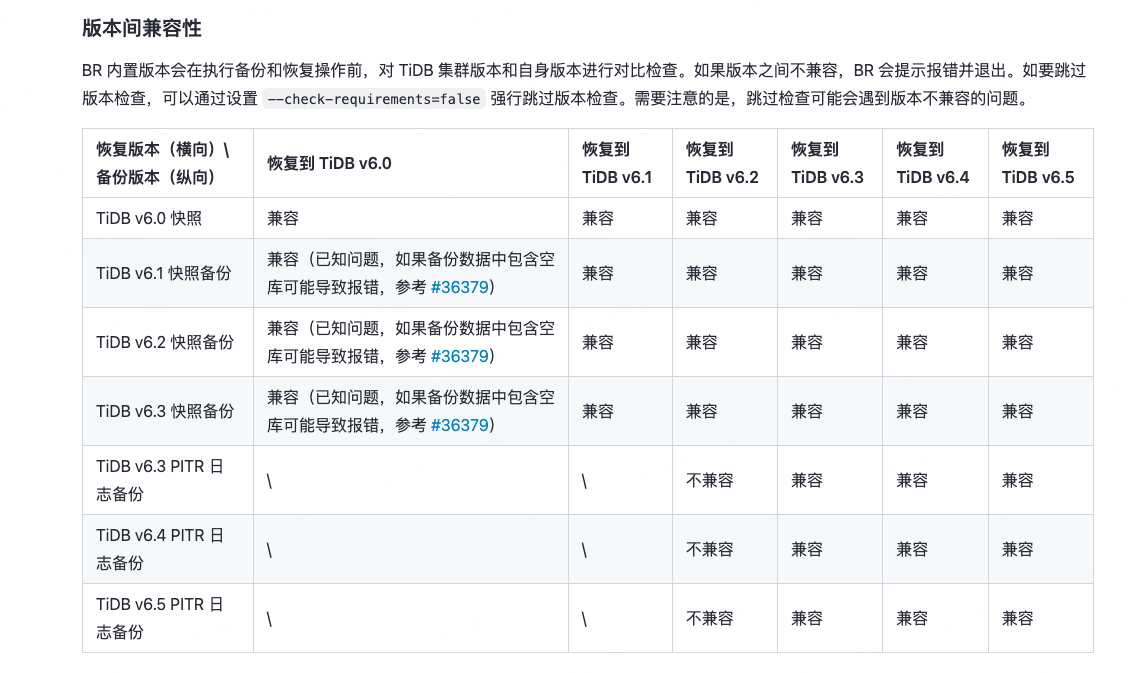Open #36379 link in v6.2 快照备份 row
1132x673 pixels.
[459, 357]
